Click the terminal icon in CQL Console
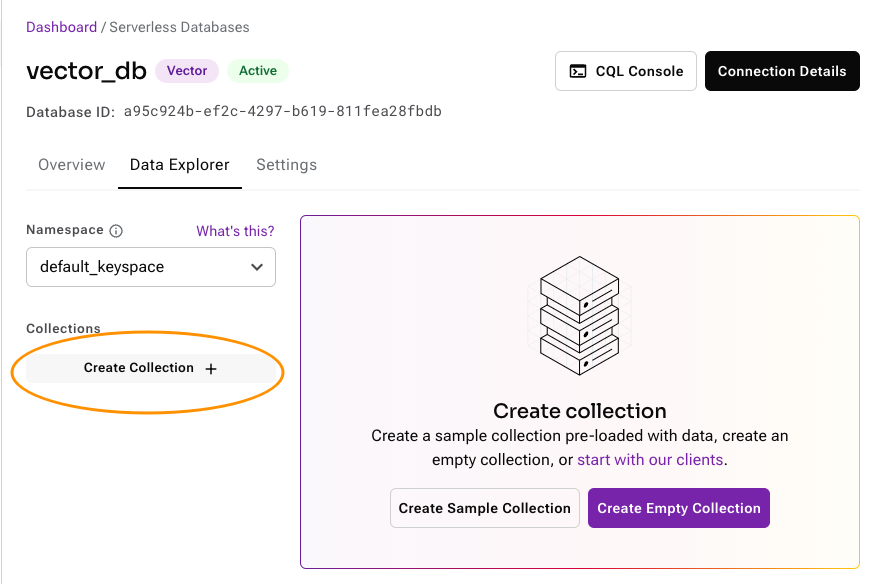 [x=578, y=71]
